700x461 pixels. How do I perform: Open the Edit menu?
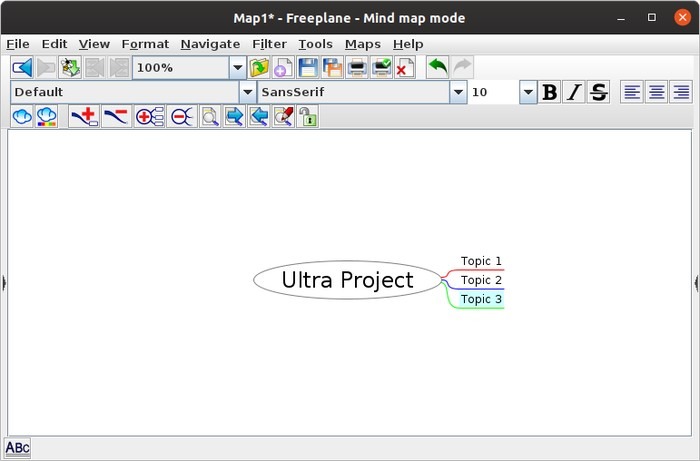tap(54, 44)
